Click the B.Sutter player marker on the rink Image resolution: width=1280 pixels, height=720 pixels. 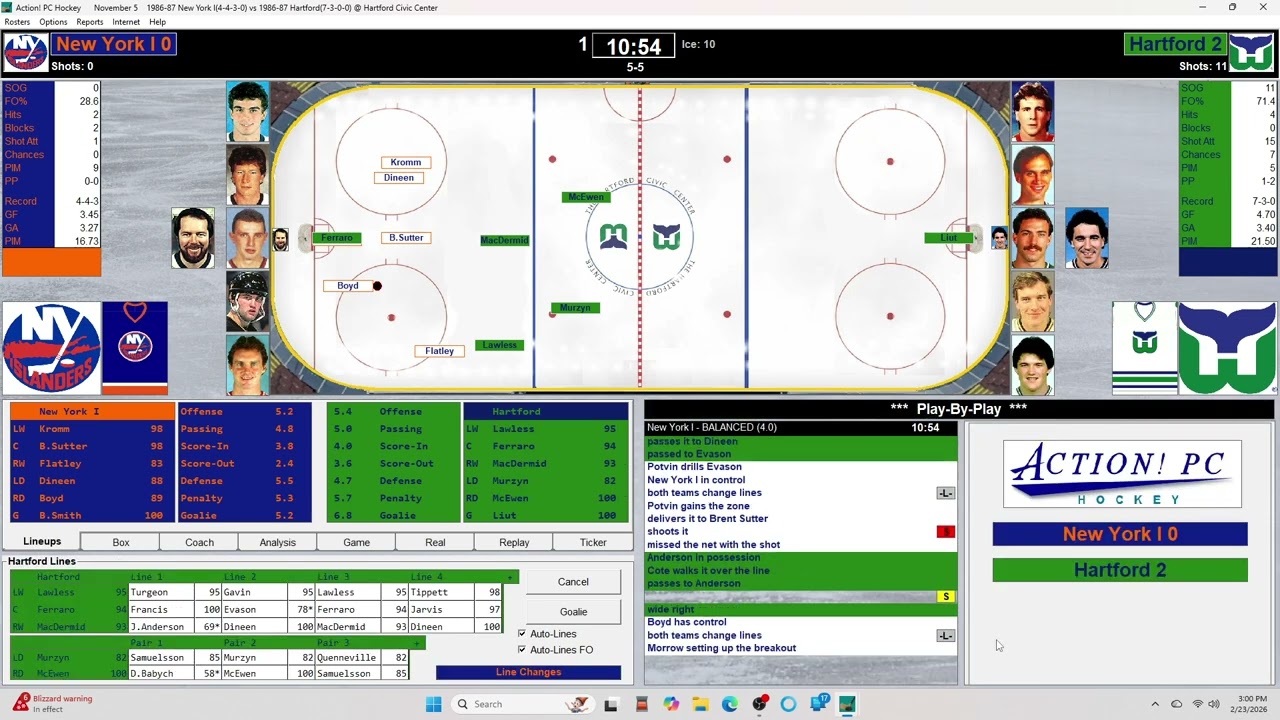point(406,238)
